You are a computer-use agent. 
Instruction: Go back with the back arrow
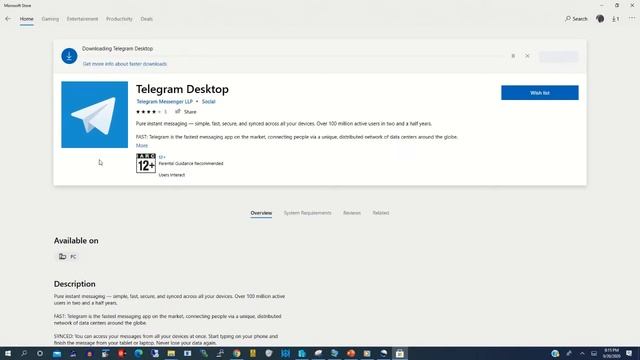click(8, 19)
